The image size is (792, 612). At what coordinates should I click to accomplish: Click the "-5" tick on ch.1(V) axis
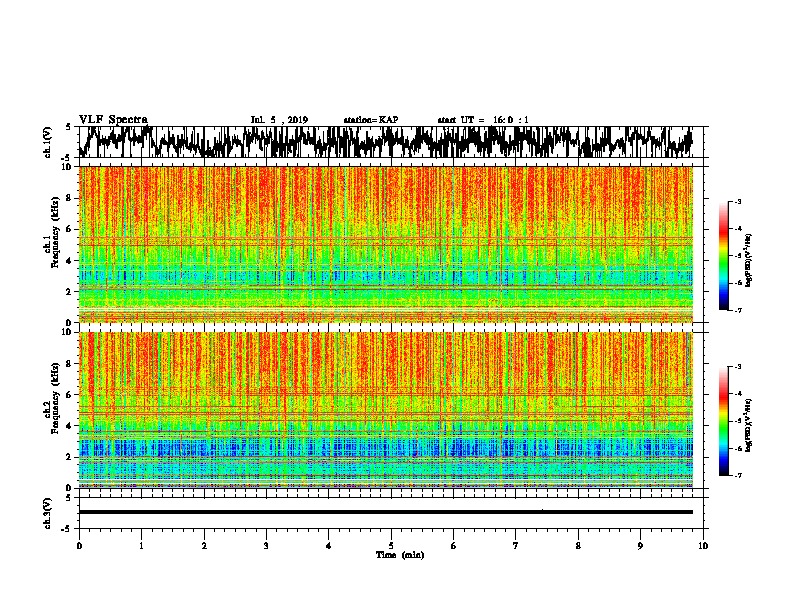pos(67,157)
